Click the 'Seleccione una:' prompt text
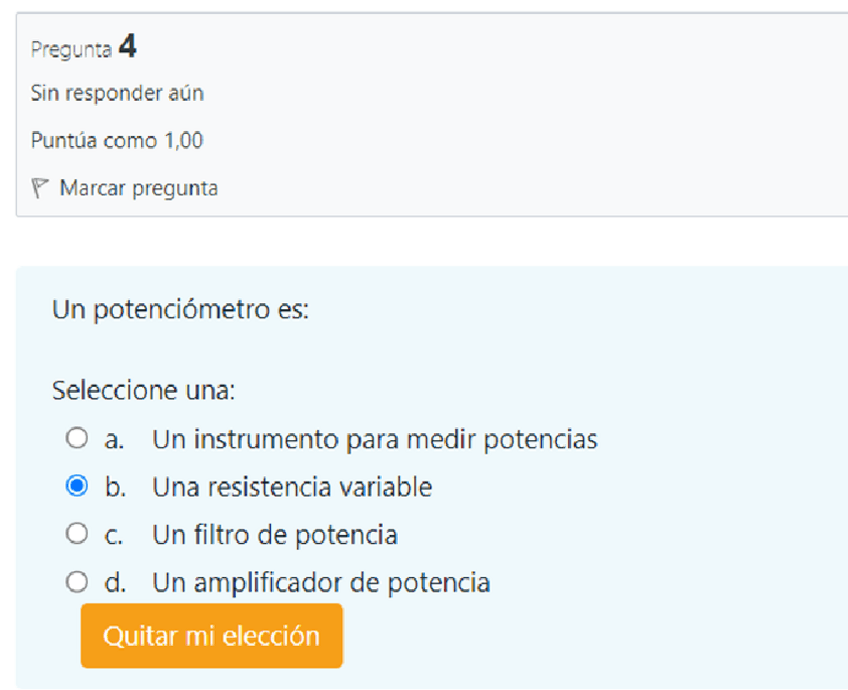The image size is (848, 690). (143, 391)
